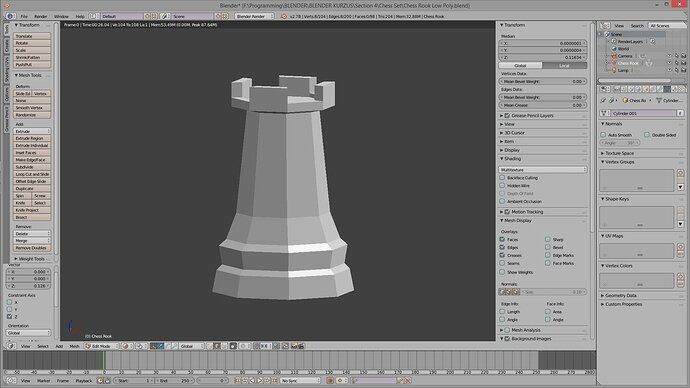Toggle Creases overlay checkbox
Screen dimensions: 690x388
click(x=502, y=255)
